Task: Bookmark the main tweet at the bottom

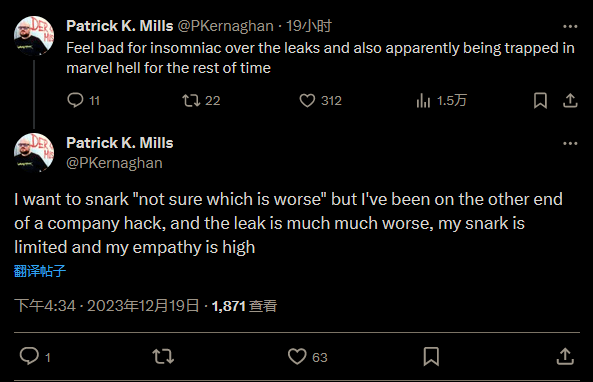Action: point(431,356)
